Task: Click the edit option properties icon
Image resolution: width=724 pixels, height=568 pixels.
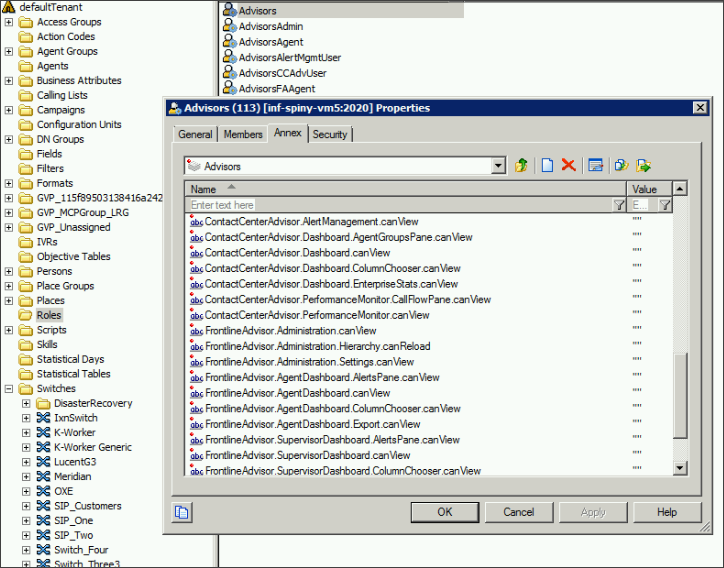Action: coord(595,165)
